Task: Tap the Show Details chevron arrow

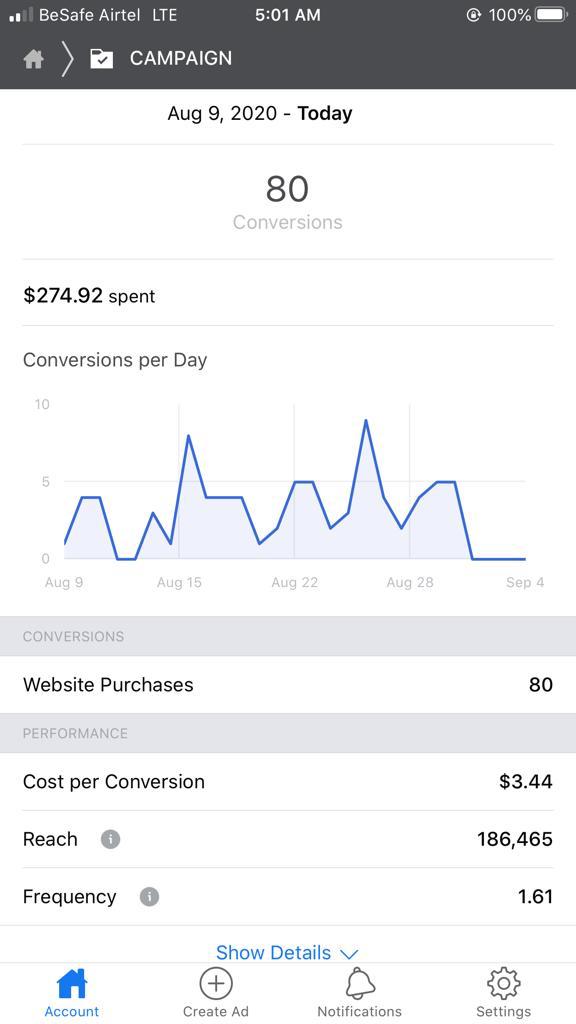Action: click(x=349, y=954)
